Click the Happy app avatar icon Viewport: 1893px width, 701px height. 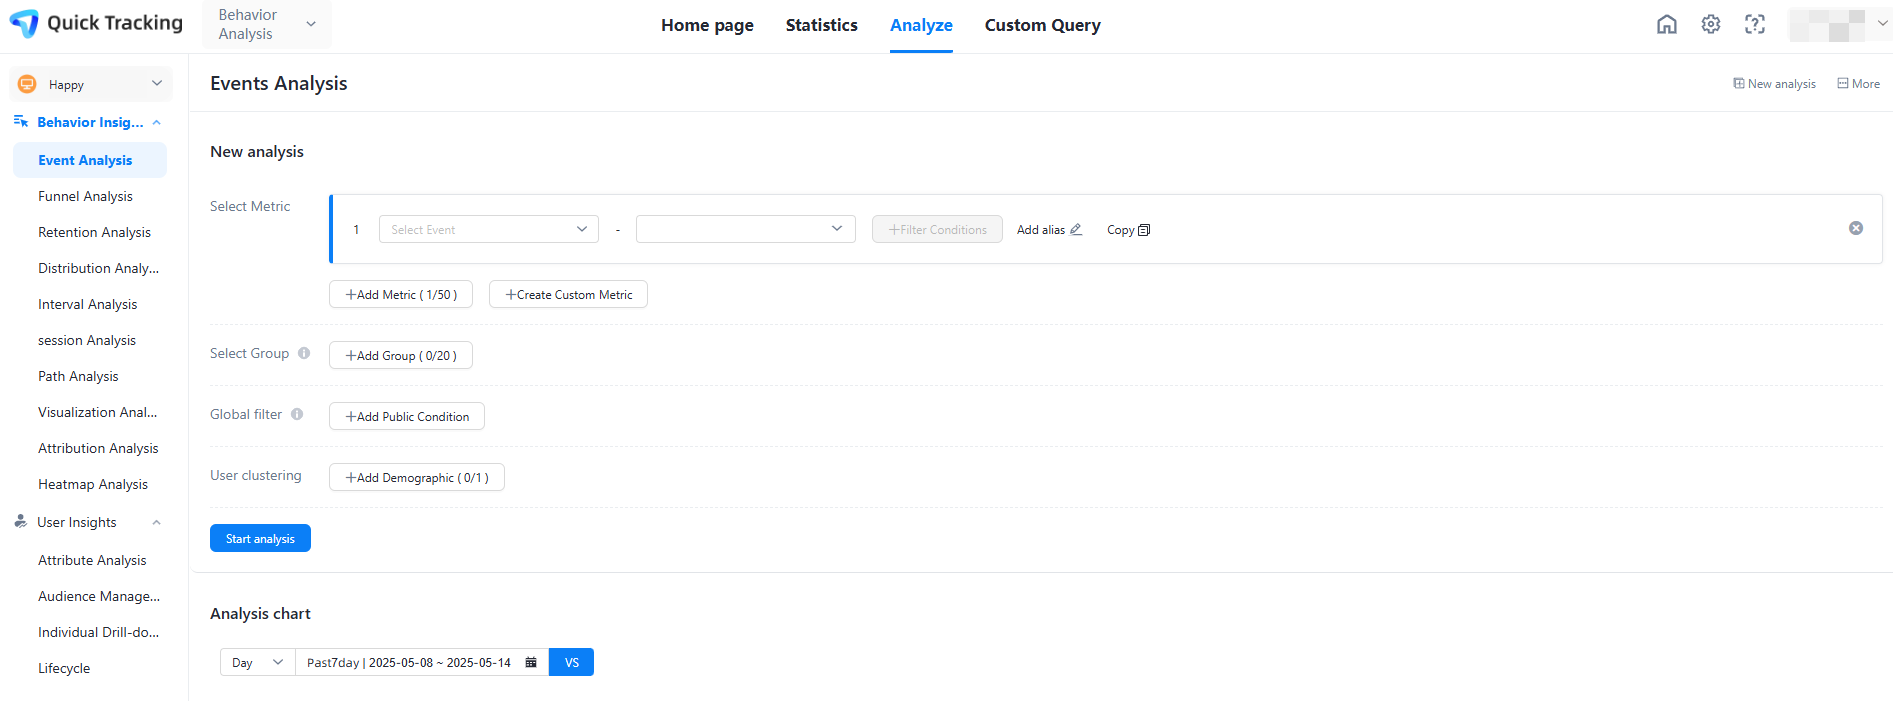(x=27, y=84)
